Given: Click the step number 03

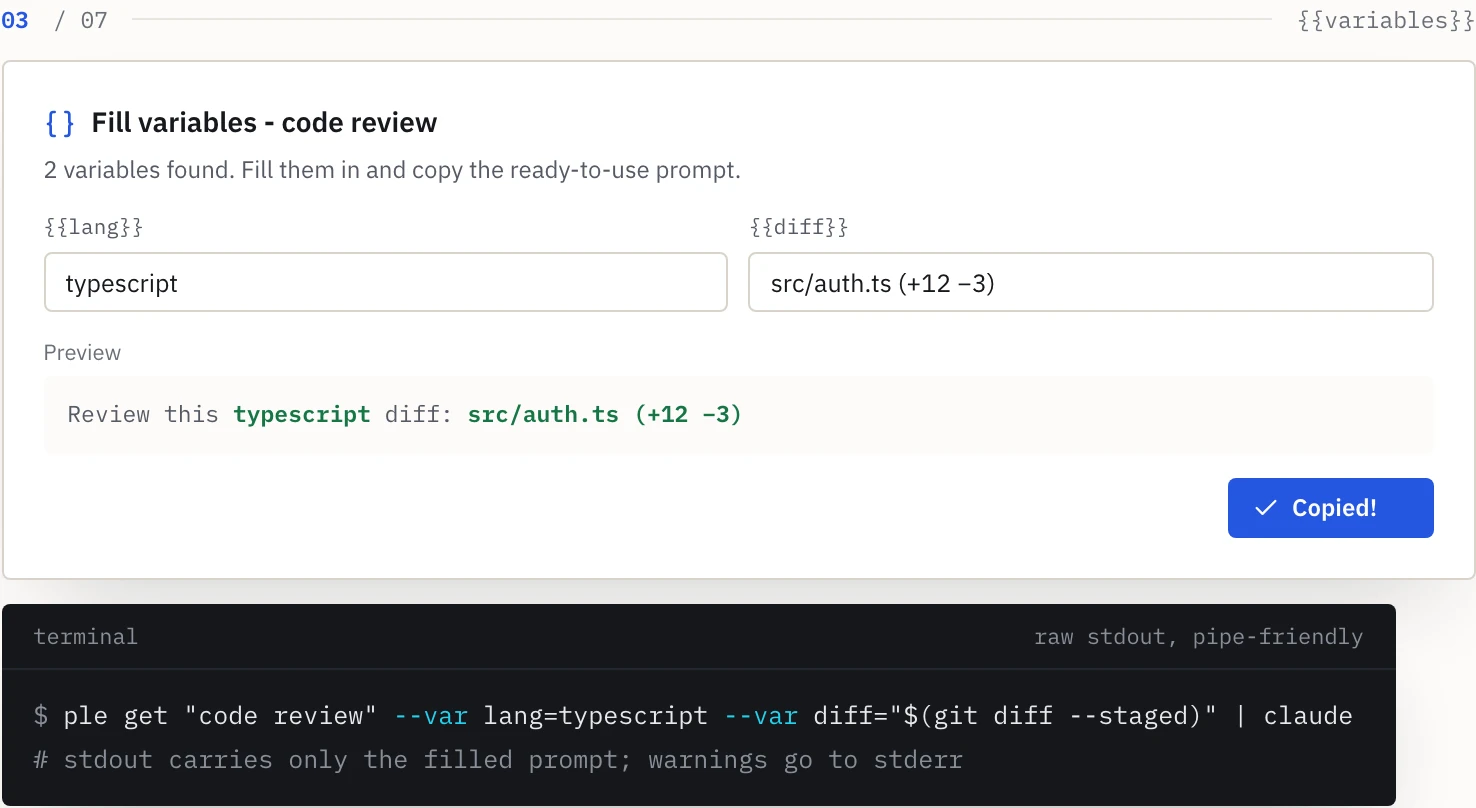Looking at the screenshot, I should [15, 20].
